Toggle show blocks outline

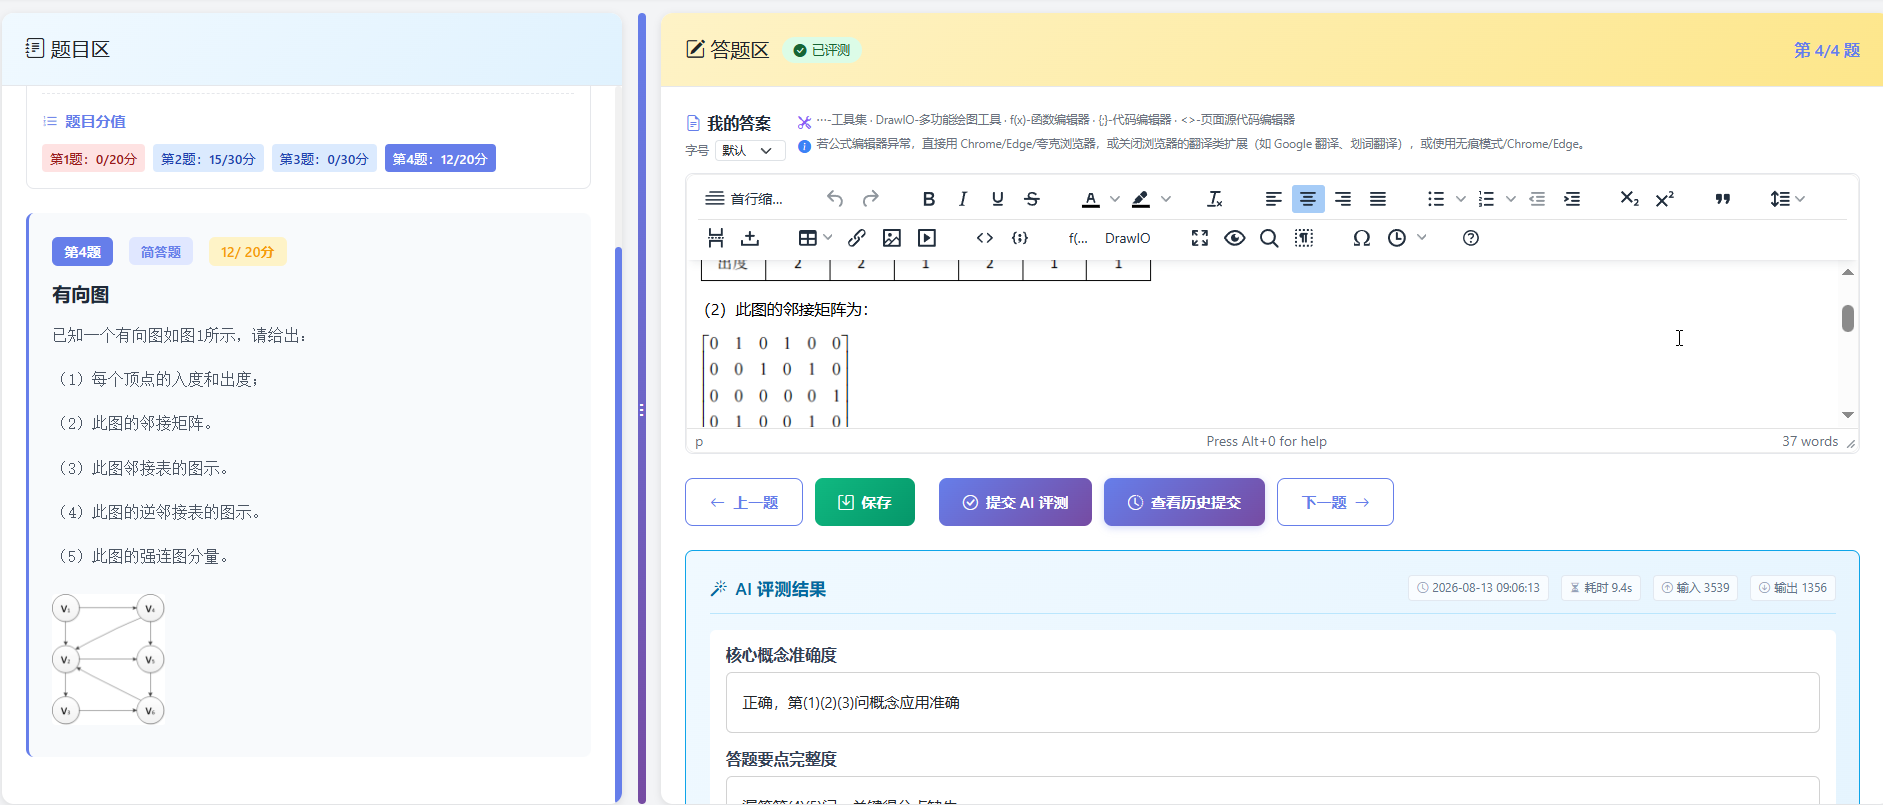1304,238
